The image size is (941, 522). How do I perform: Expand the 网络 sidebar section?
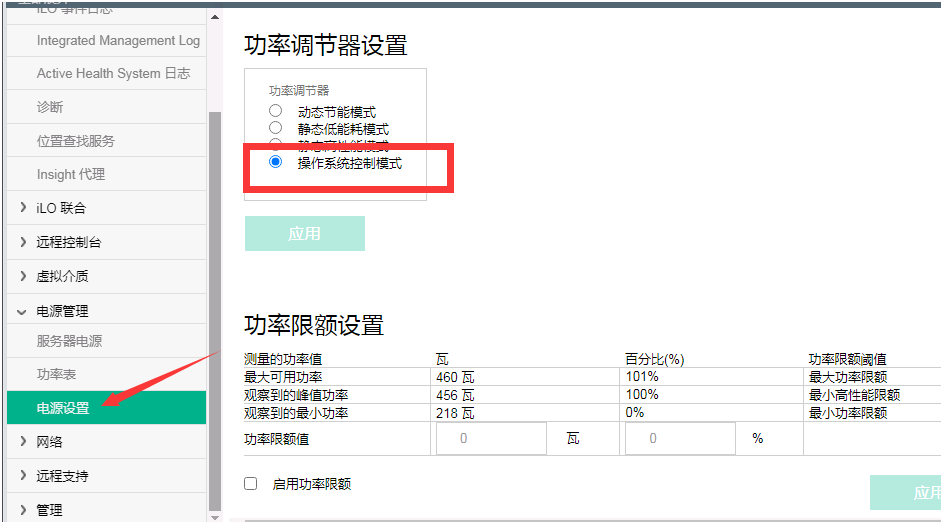[x=23, y=442]
